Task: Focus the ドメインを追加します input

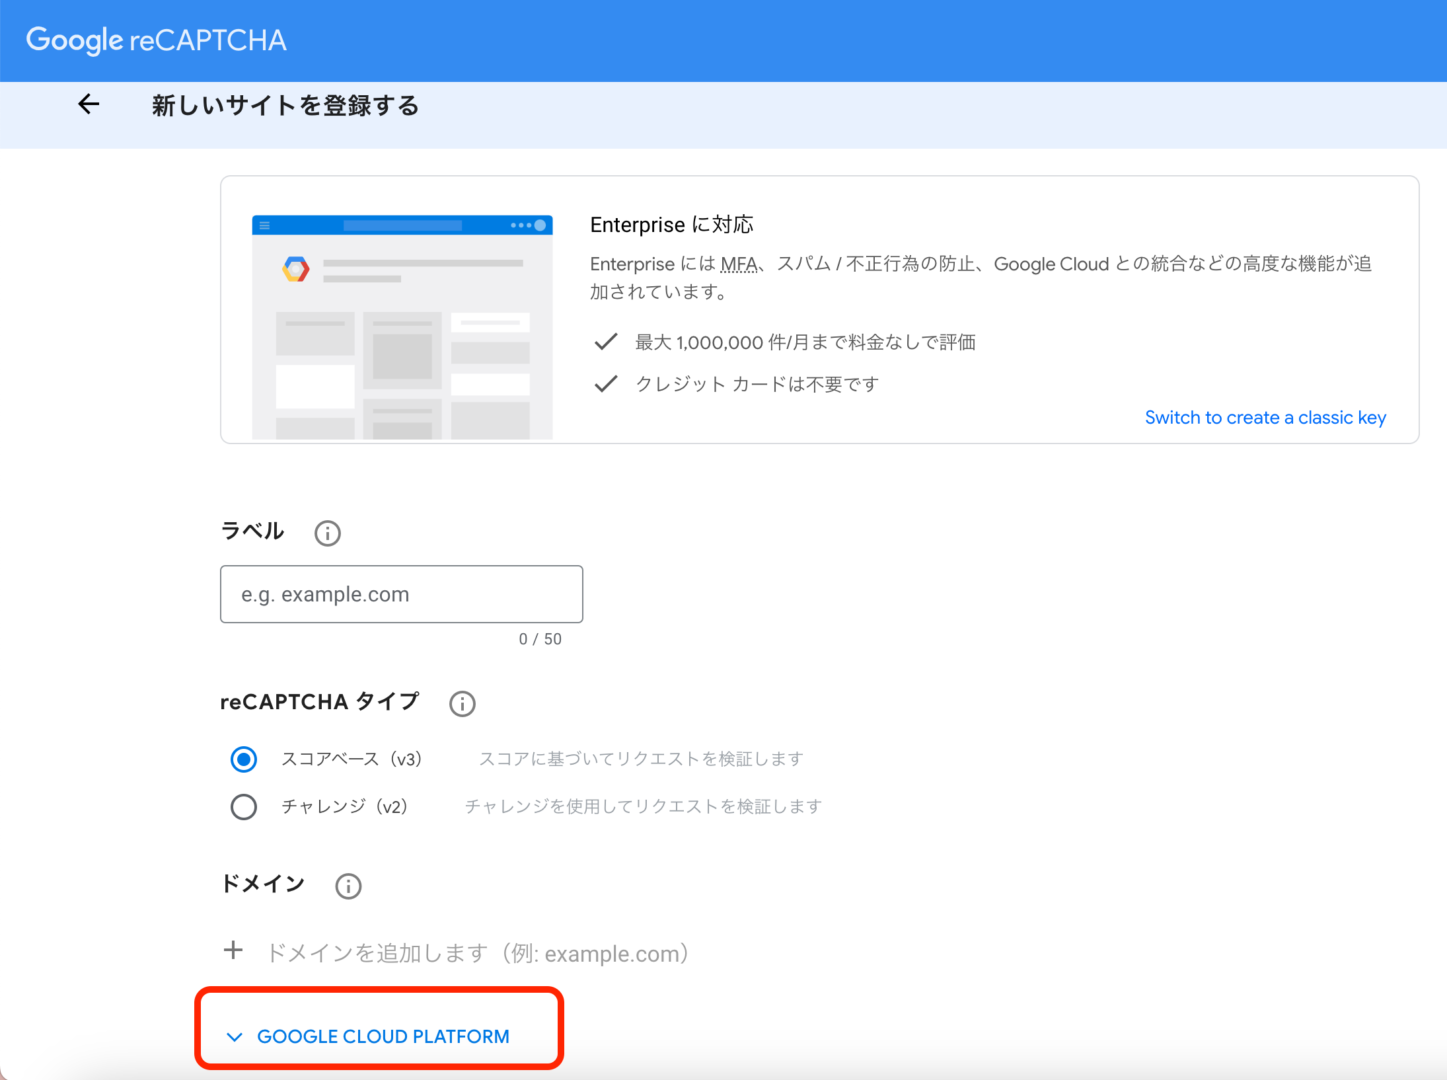Action: 478,953
